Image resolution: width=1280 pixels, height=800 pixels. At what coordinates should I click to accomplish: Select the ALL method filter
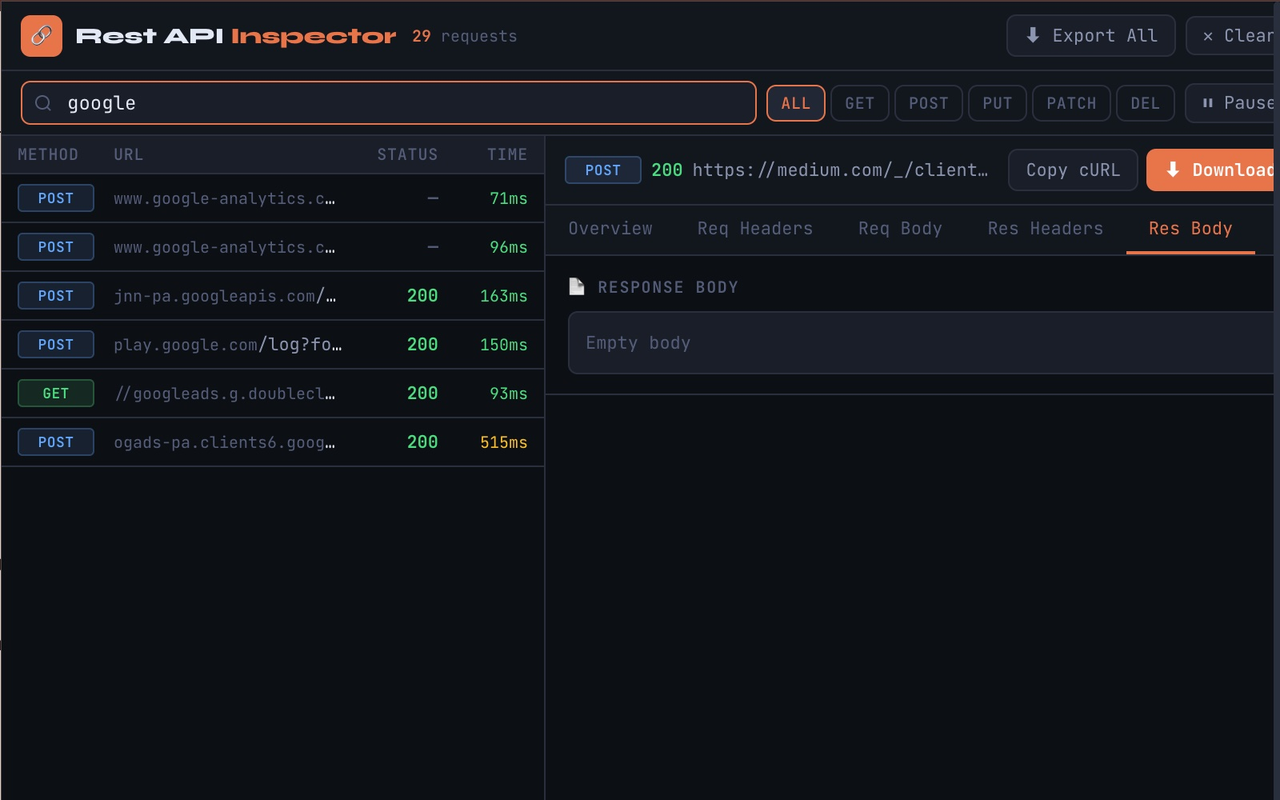(x=796, y=103)
